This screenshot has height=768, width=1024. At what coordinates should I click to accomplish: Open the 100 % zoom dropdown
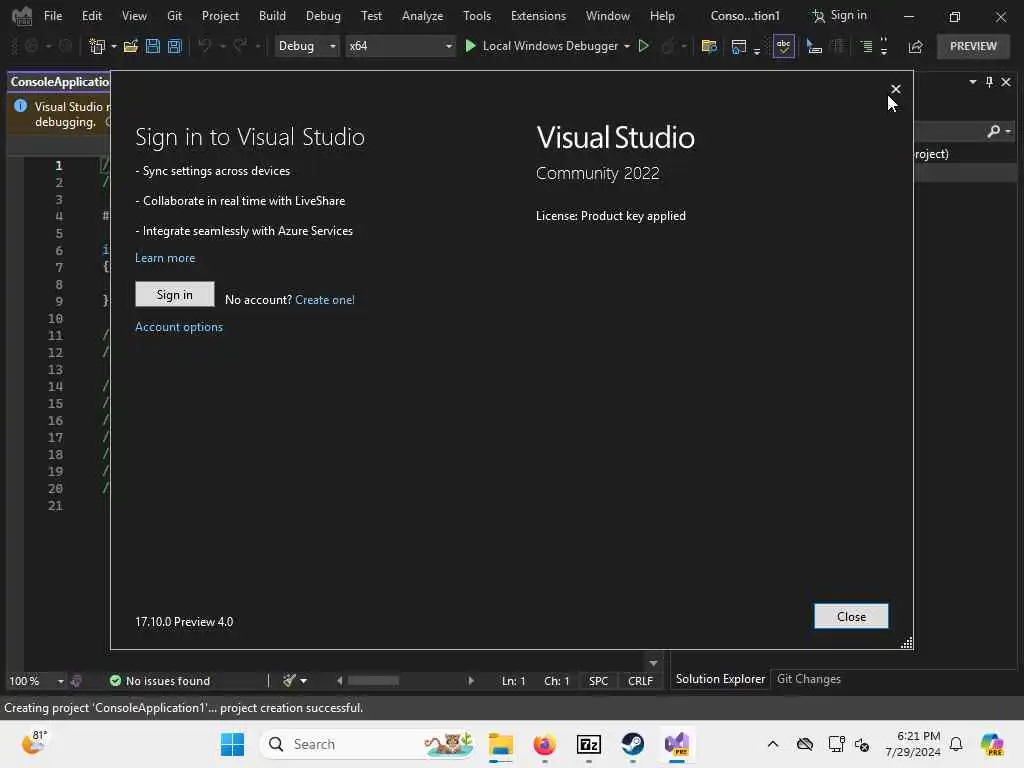pyautogui.click(x=61, y=681)
